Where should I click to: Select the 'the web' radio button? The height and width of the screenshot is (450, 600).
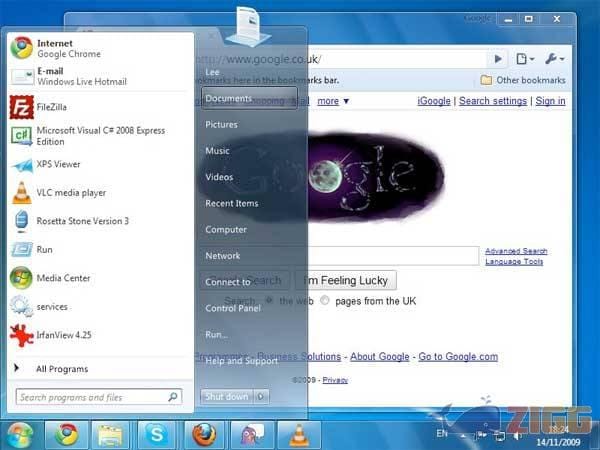tap(269, 300)
